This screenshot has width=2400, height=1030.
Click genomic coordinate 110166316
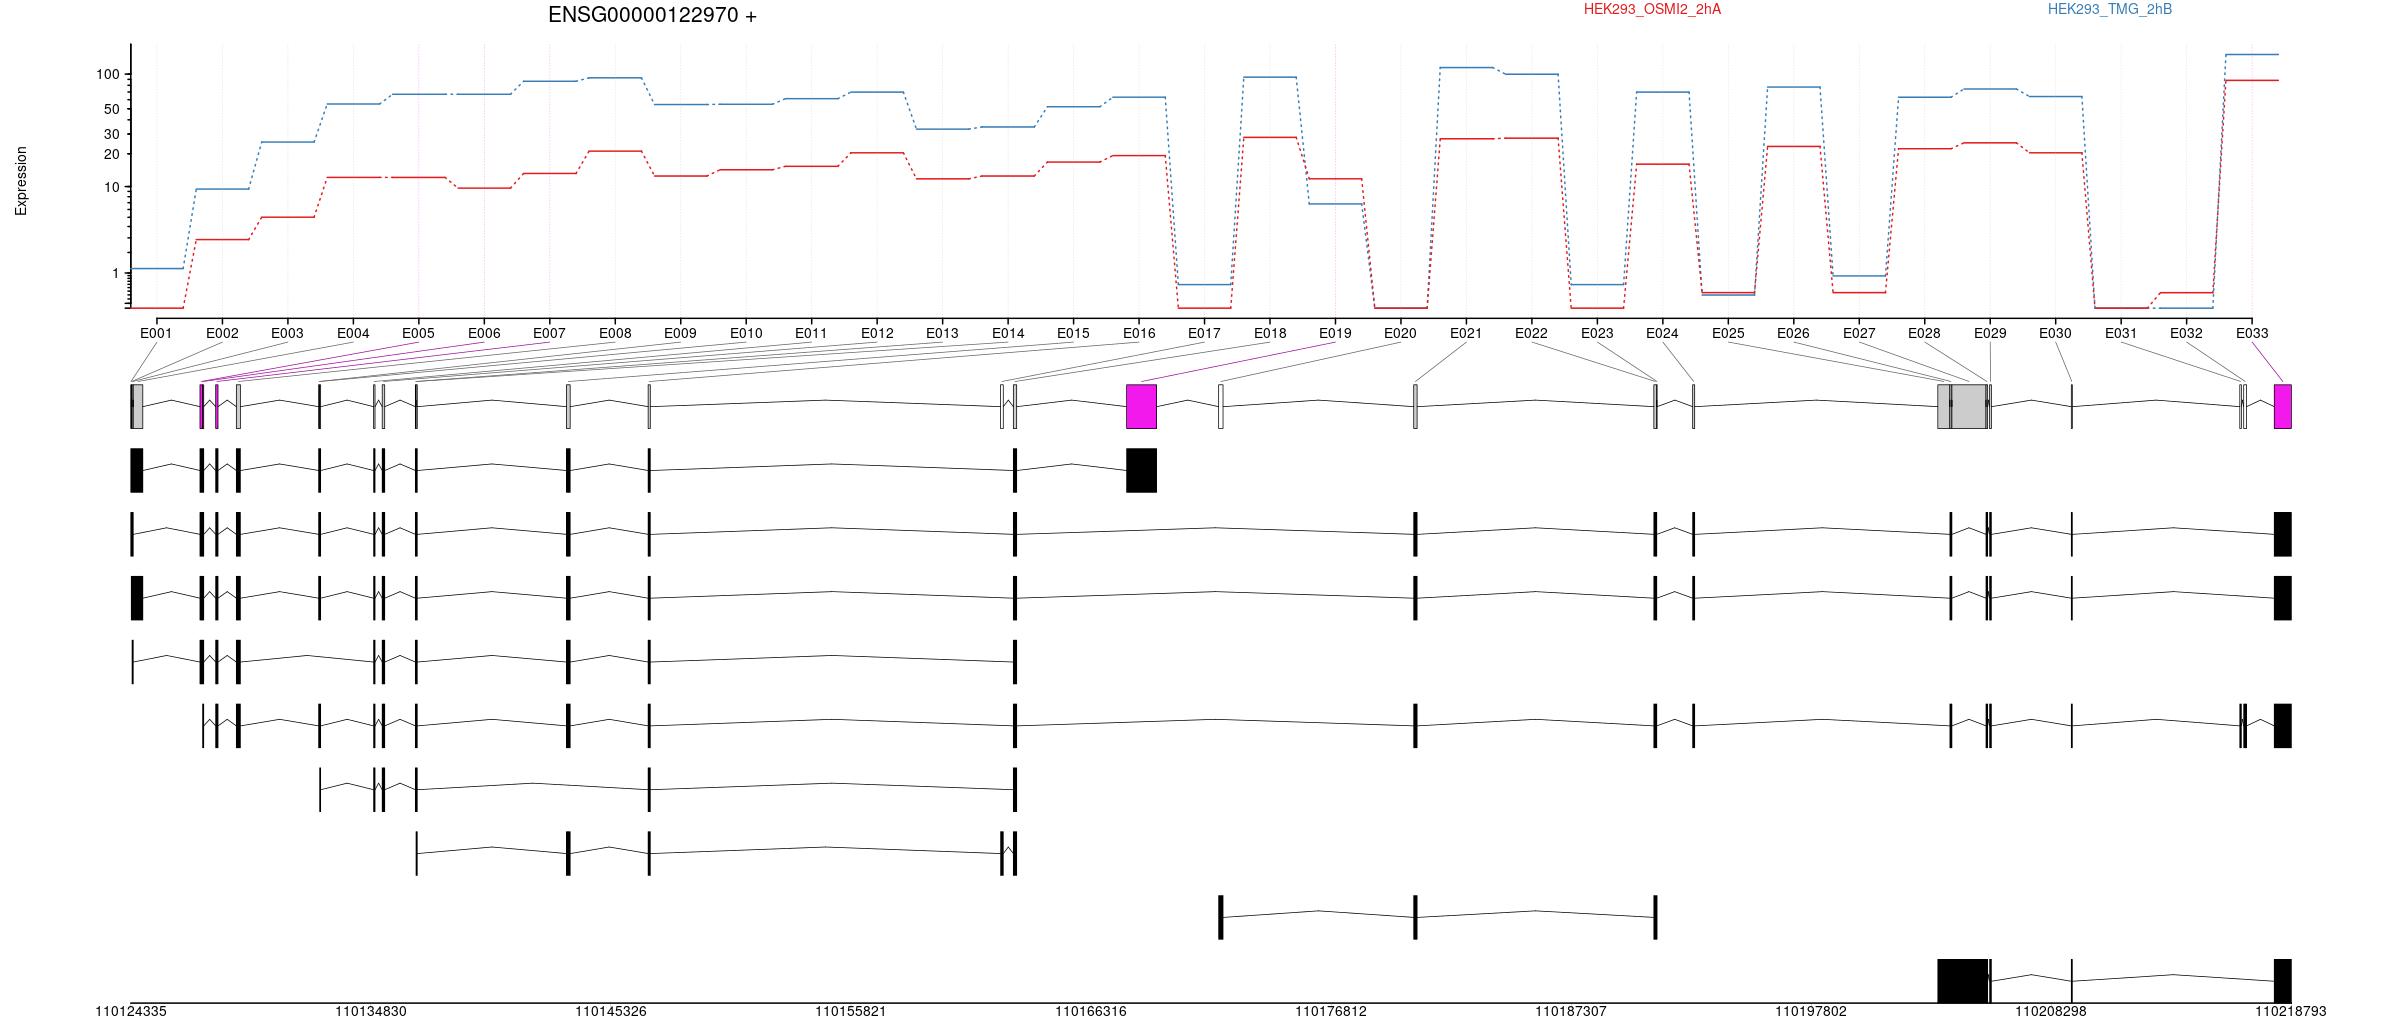[1091, 1012]
